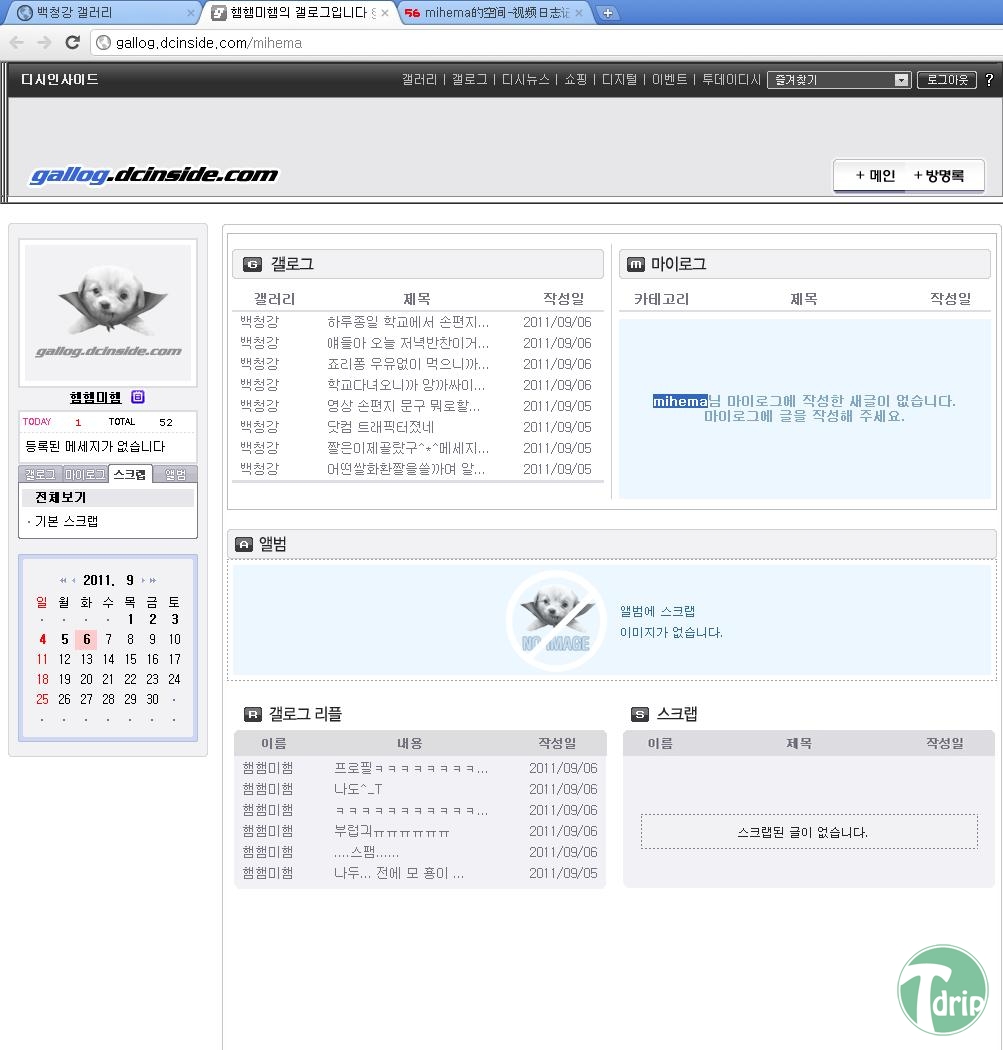Click the G icon beside 갤로그 heading

coord(252,265)
